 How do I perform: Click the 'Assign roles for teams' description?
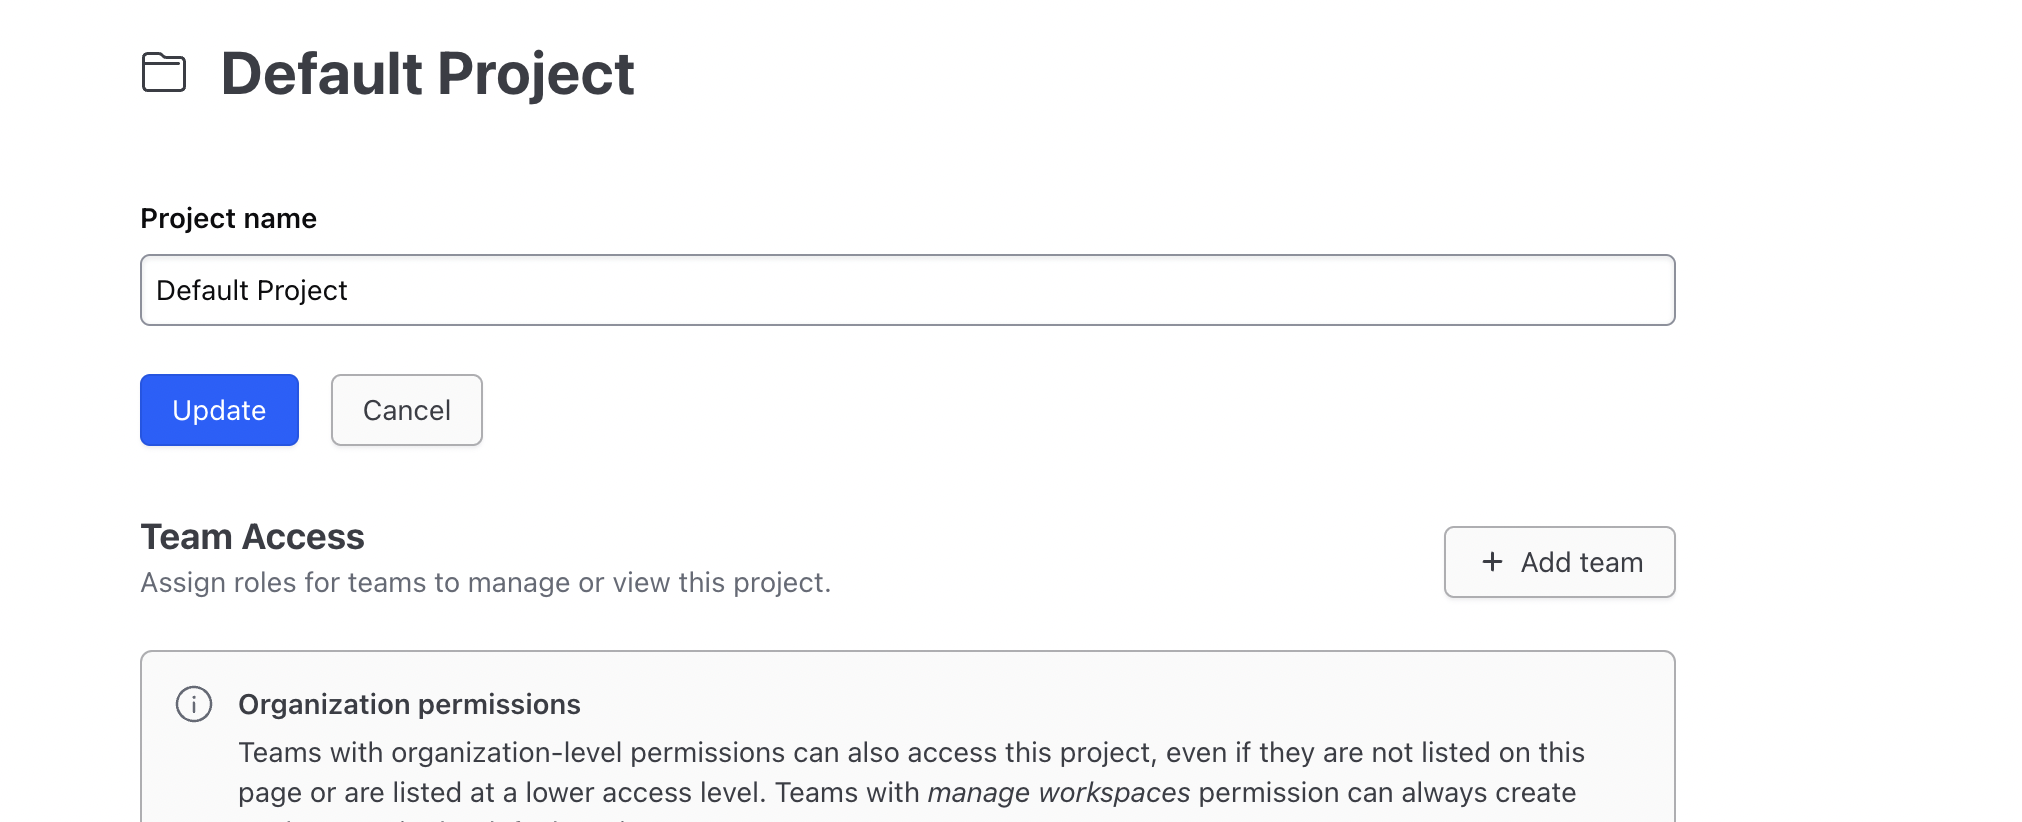485,582
